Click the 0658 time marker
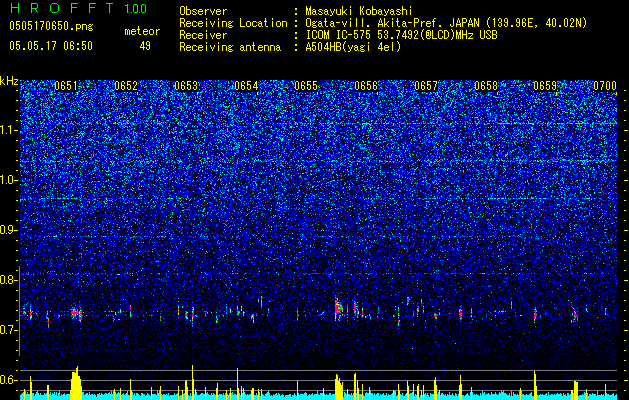Screen dimensions: 629x400 486,86
